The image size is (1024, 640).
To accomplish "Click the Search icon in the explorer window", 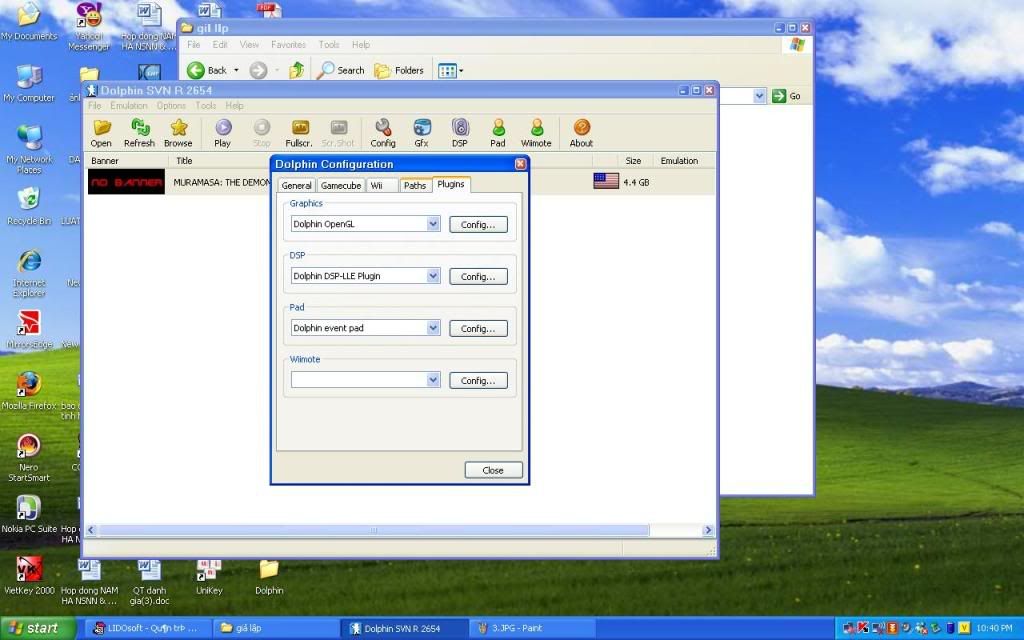I will tap(340, 70).
